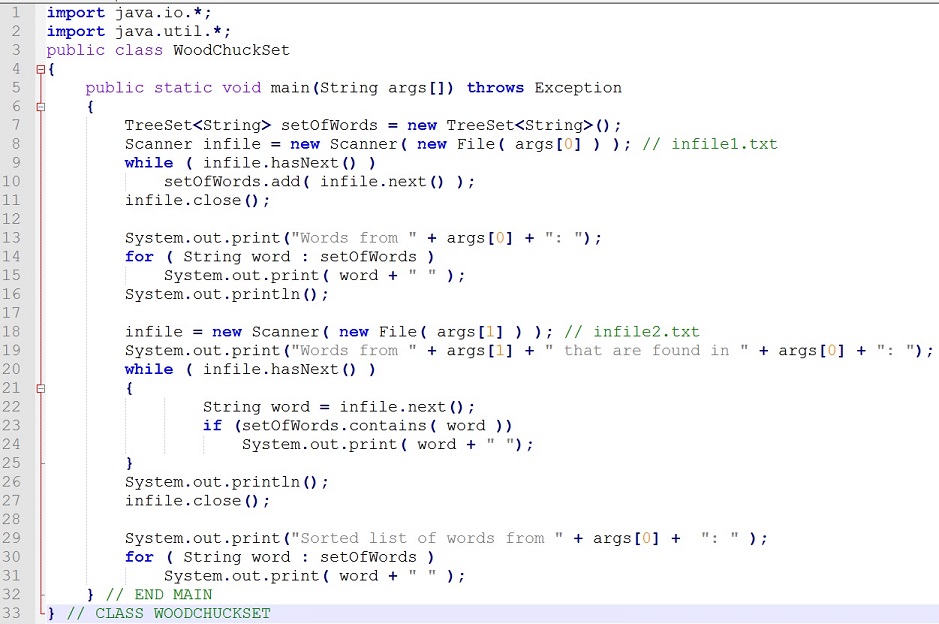This screenshot has height=624, width=939.
Task: Collapse the main method fold marker on line 6
Action: click(x=41, y=107)
